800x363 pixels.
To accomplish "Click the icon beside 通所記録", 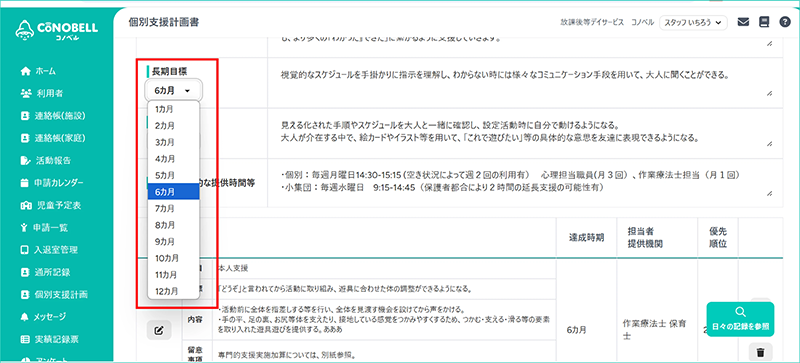I will point(25,272).
